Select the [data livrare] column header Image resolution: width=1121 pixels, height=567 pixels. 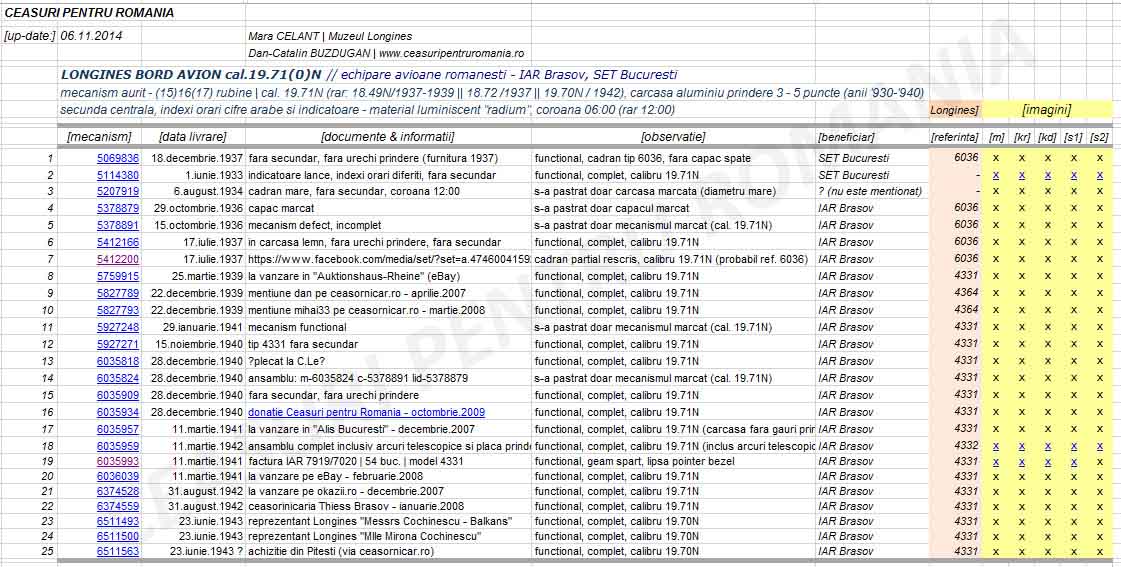click(193, 137)
